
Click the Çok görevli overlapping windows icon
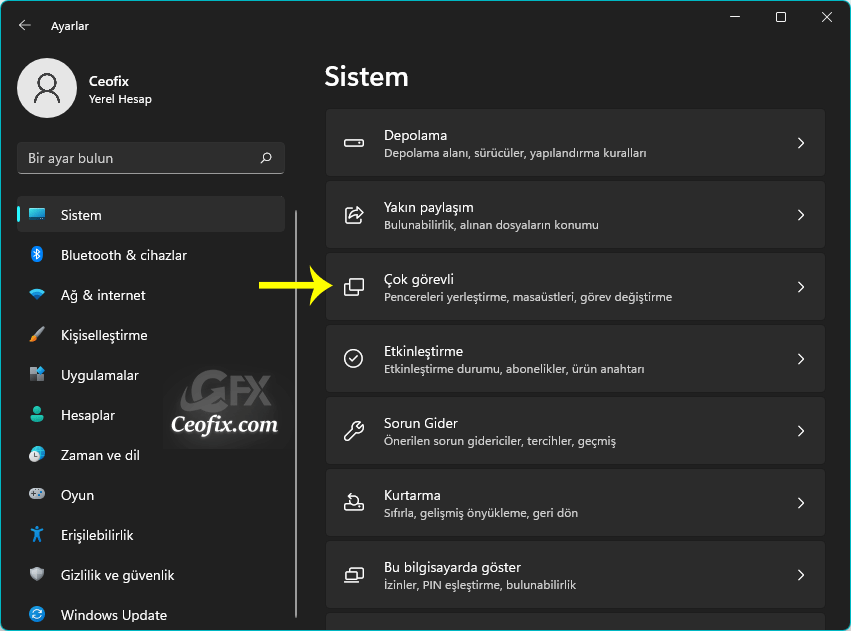click(354, 287)
